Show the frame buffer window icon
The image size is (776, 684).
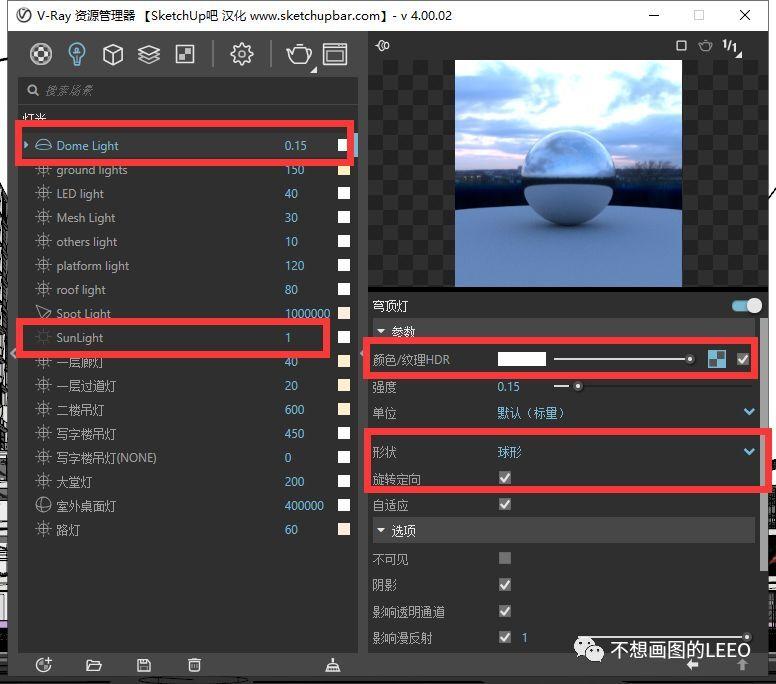tap(335, 54)
